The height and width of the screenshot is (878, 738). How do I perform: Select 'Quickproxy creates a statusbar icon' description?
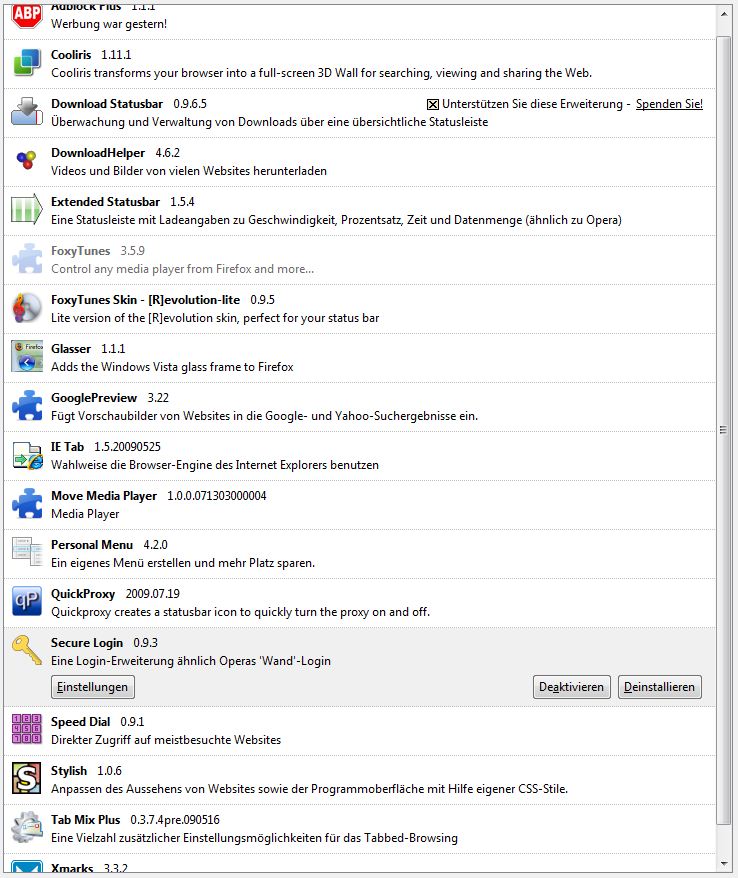(x=241, y=612)
